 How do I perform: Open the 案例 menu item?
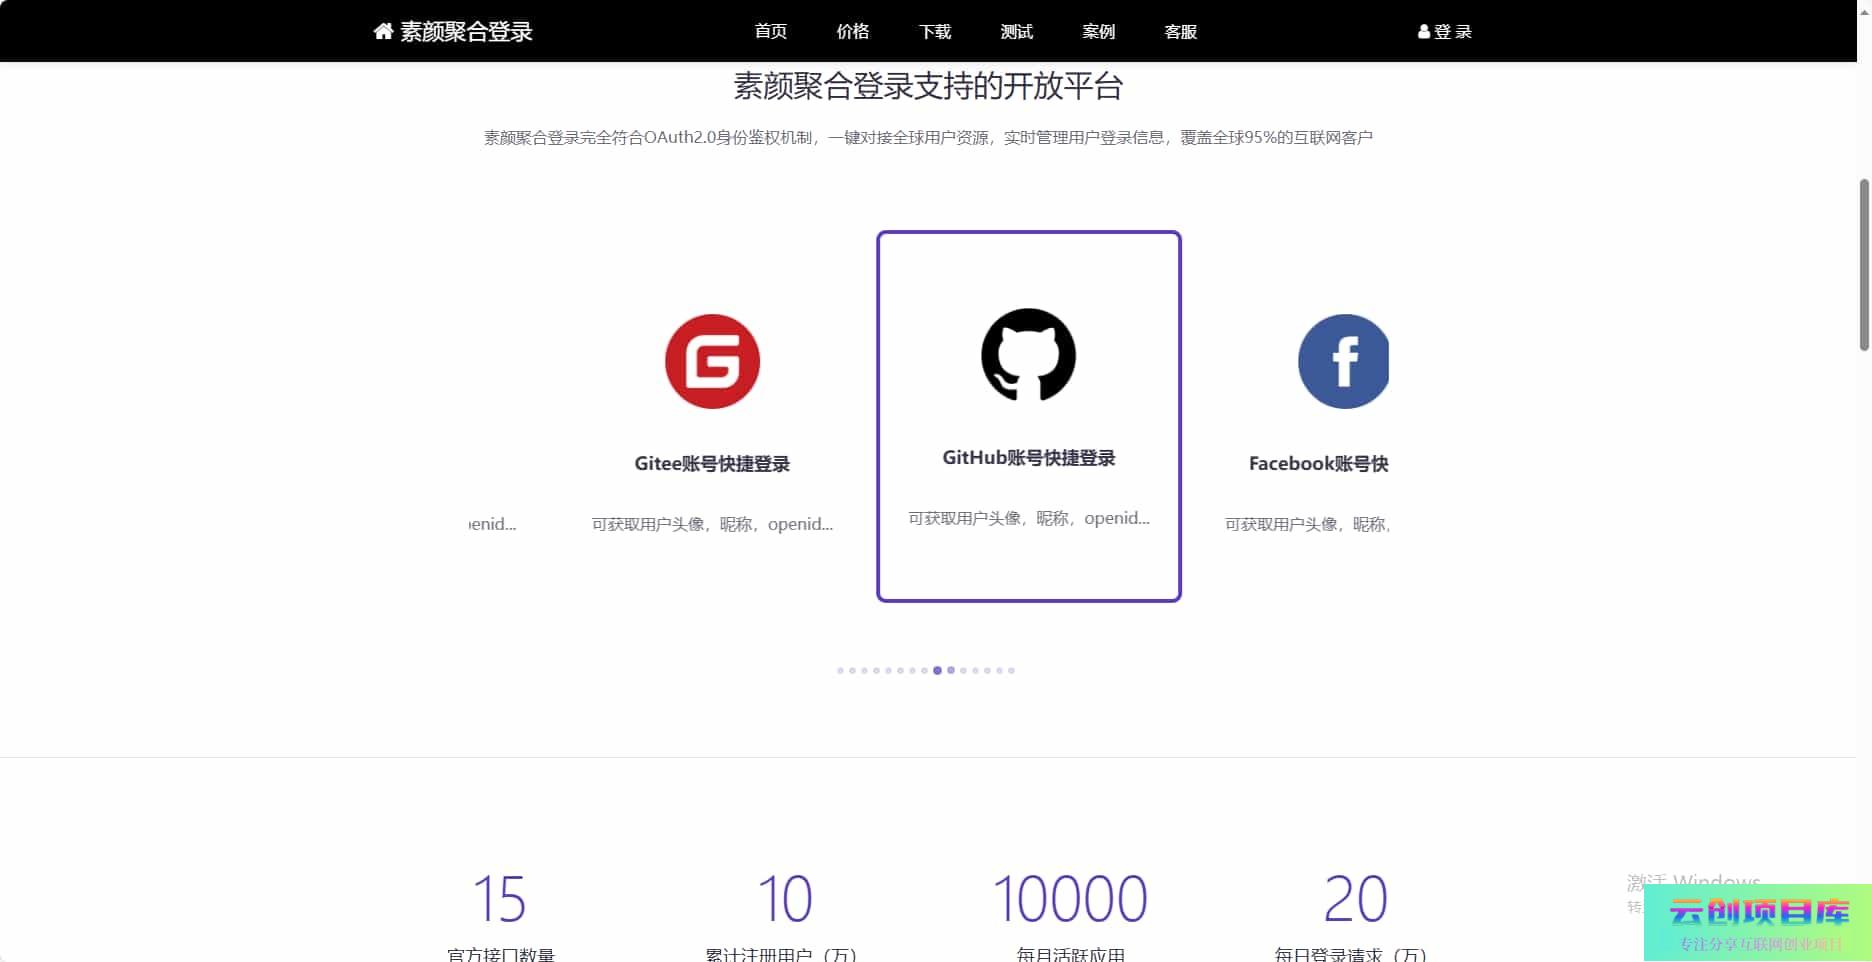(x=1098, y=32)
